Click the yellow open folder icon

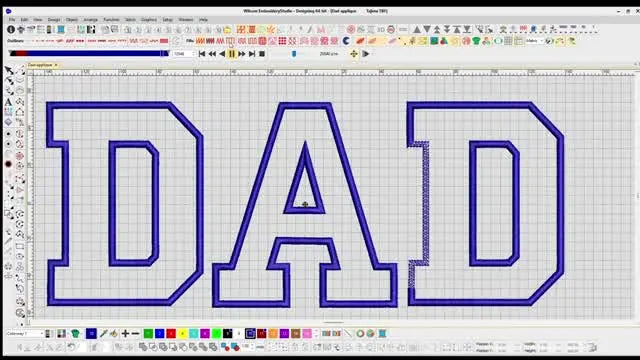pyautogui.click(x=227, y=29)
